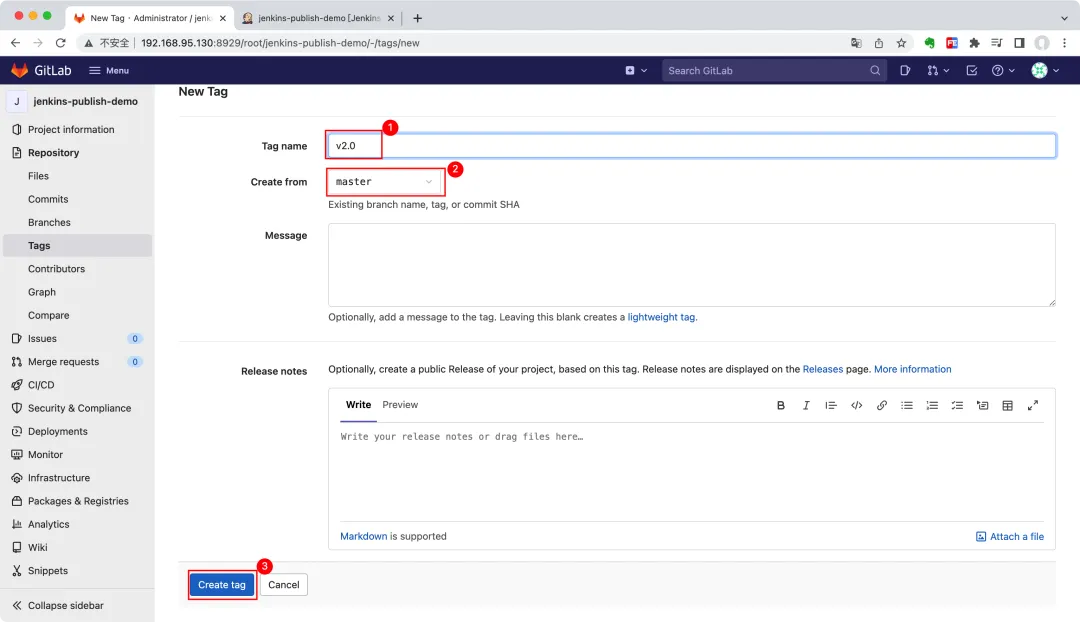The width and height of the screenshot is (1080, 622).
Task: Open the Help dropdown
Action: coord(1003,70)
